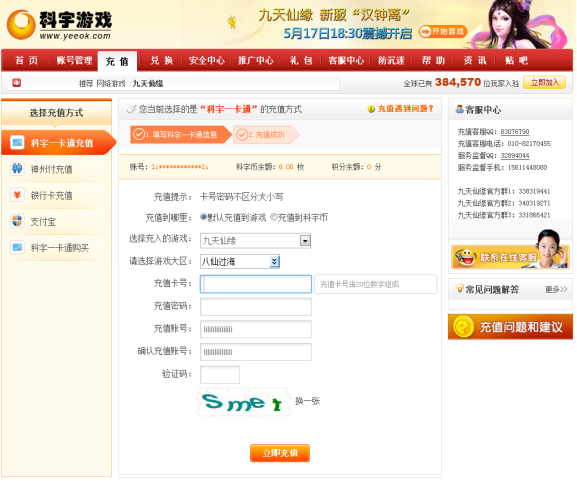
Task: Click the 客服中心 person icon
Action: 459,109
